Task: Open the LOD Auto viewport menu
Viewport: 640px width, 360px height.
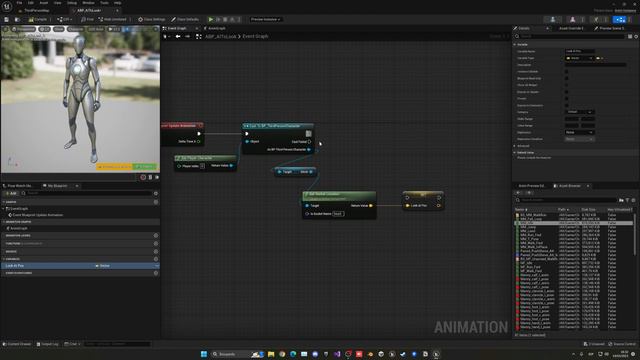Action: click(96, 29)
